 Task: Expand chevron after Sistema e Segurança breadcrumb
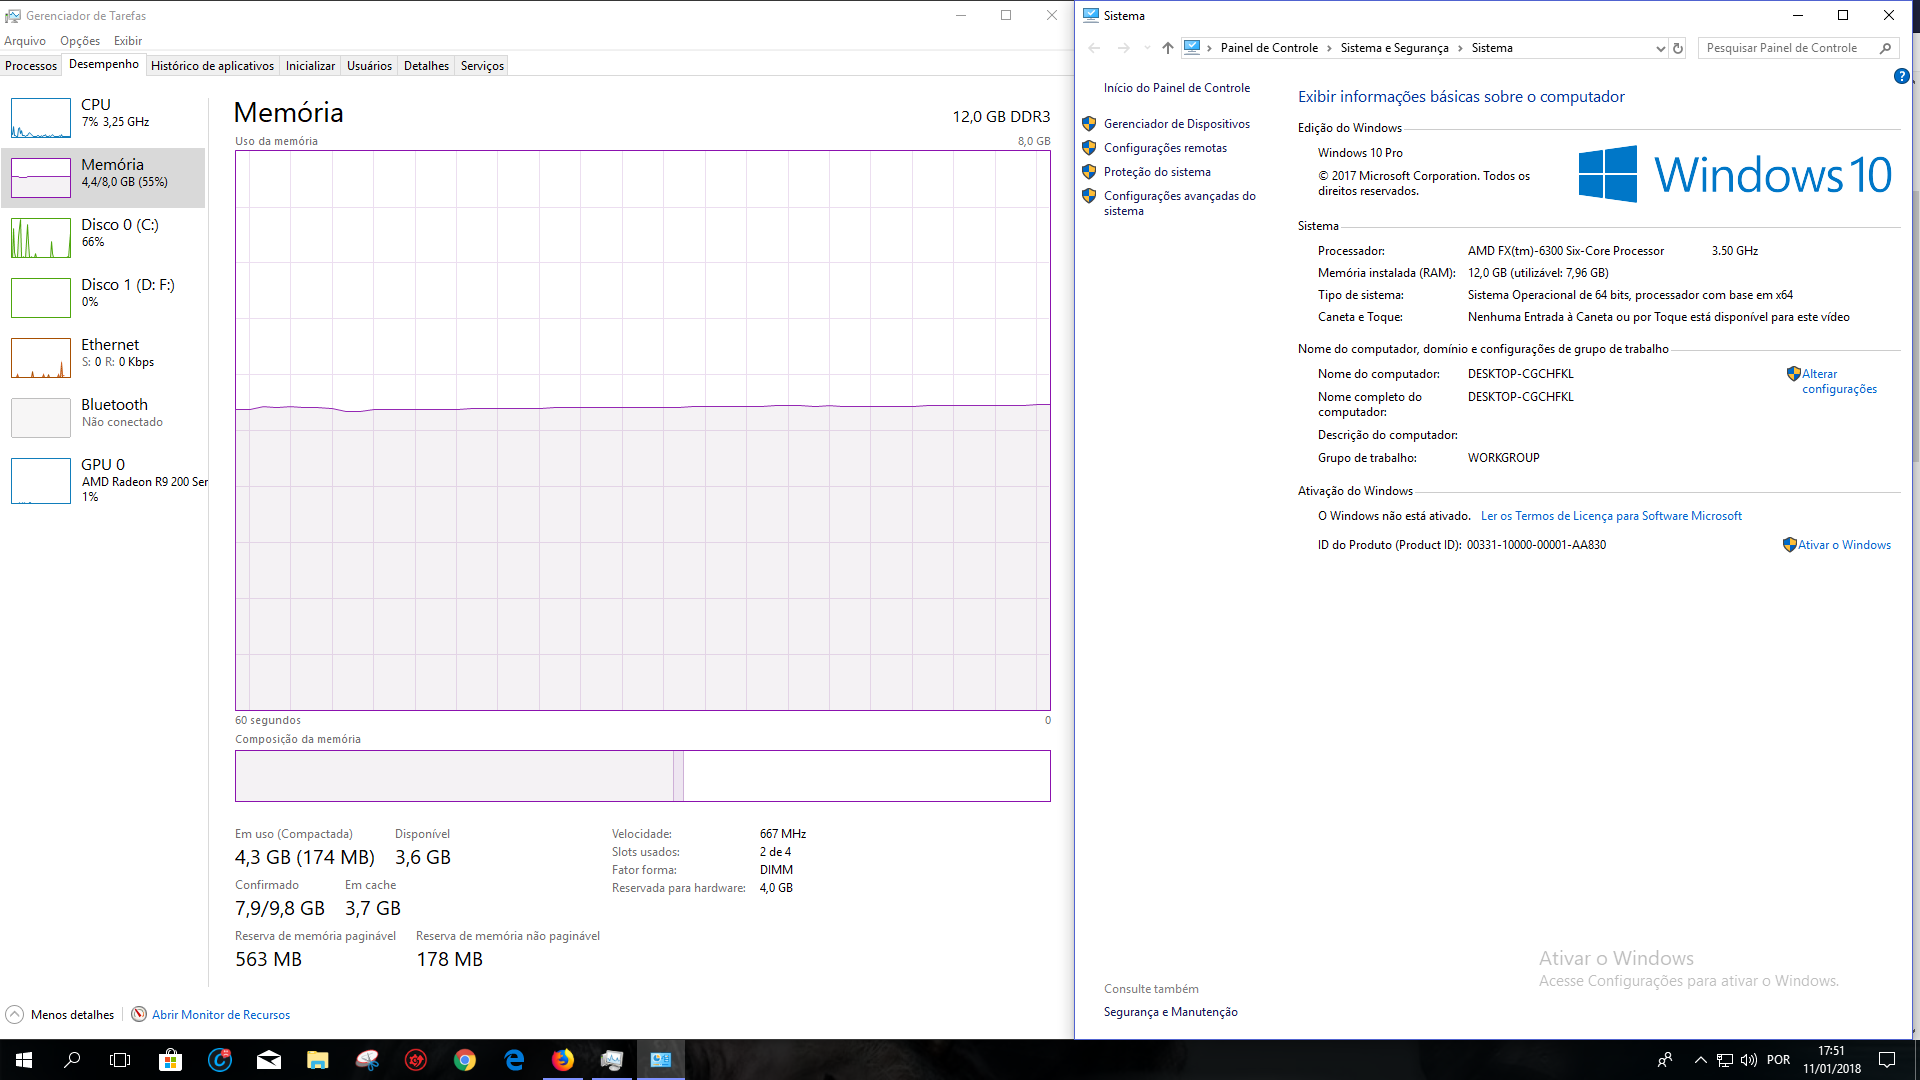click(1460, 48)
